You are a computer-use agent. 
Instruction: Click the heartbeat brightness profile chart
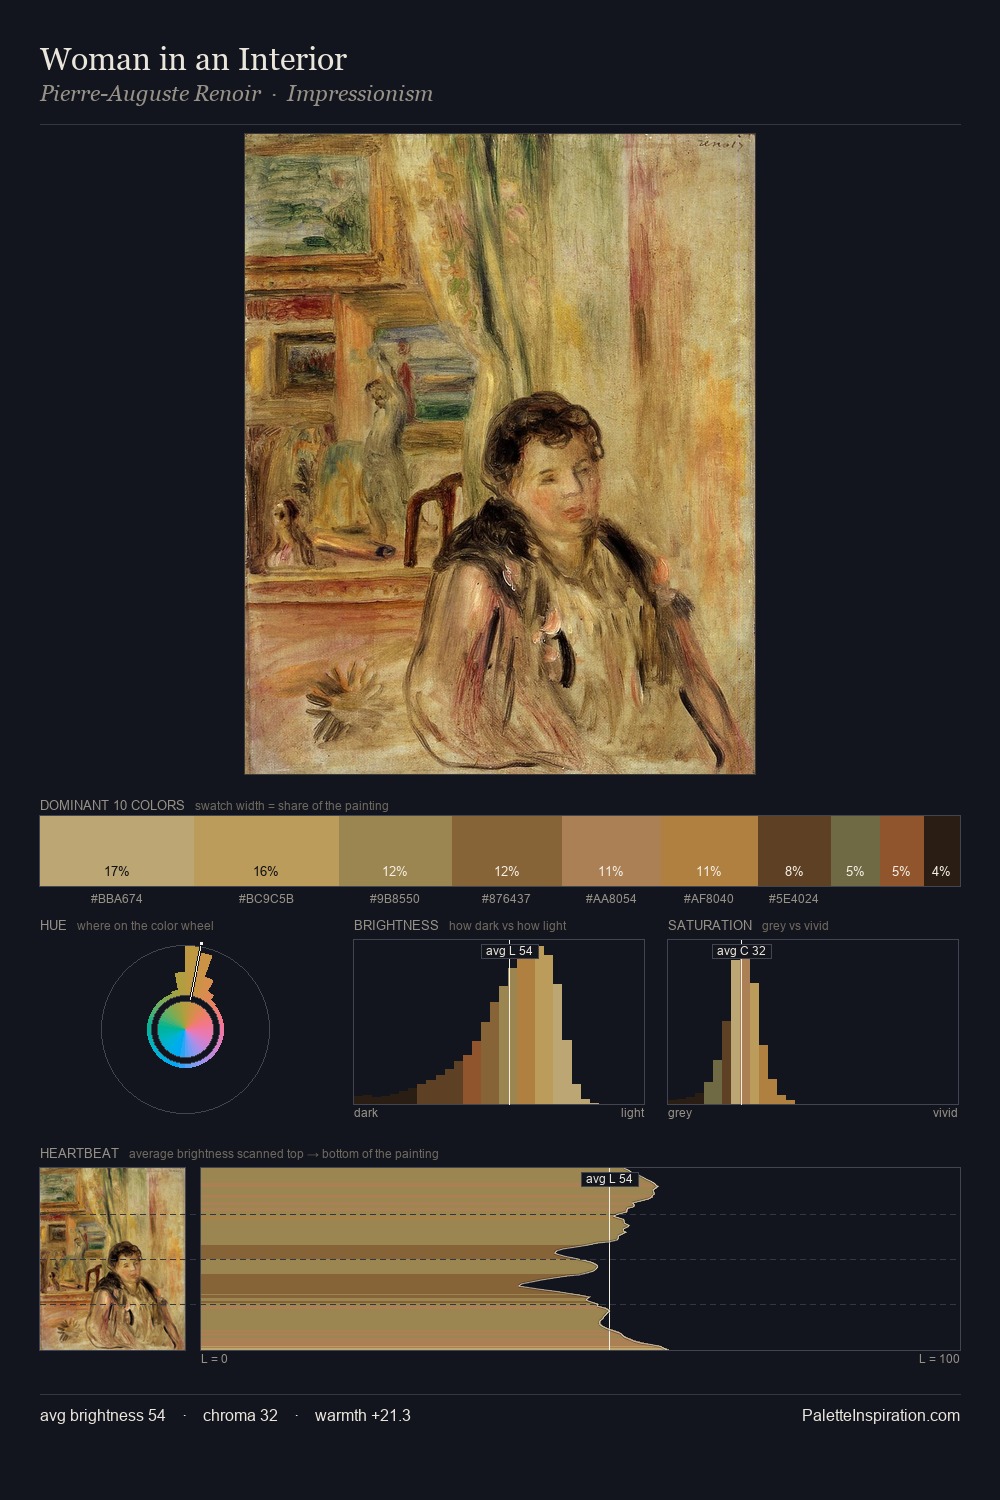580,1259
